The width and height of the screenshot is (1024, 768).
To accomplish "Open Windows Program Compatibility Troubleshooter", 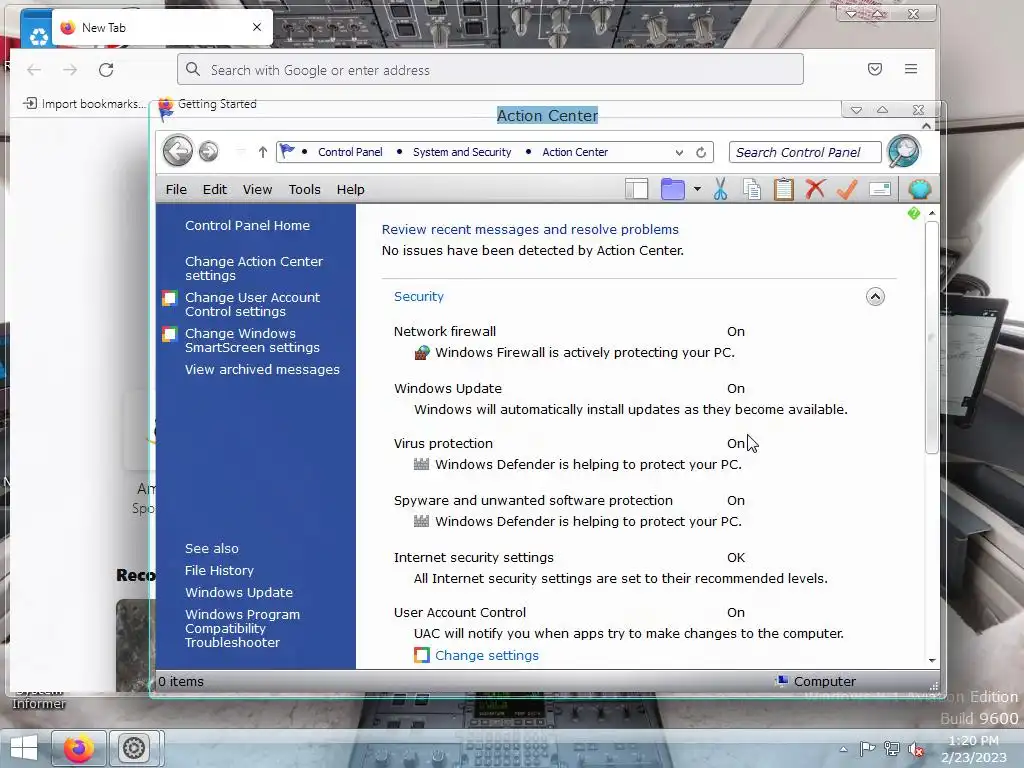I will pos(242,628).
